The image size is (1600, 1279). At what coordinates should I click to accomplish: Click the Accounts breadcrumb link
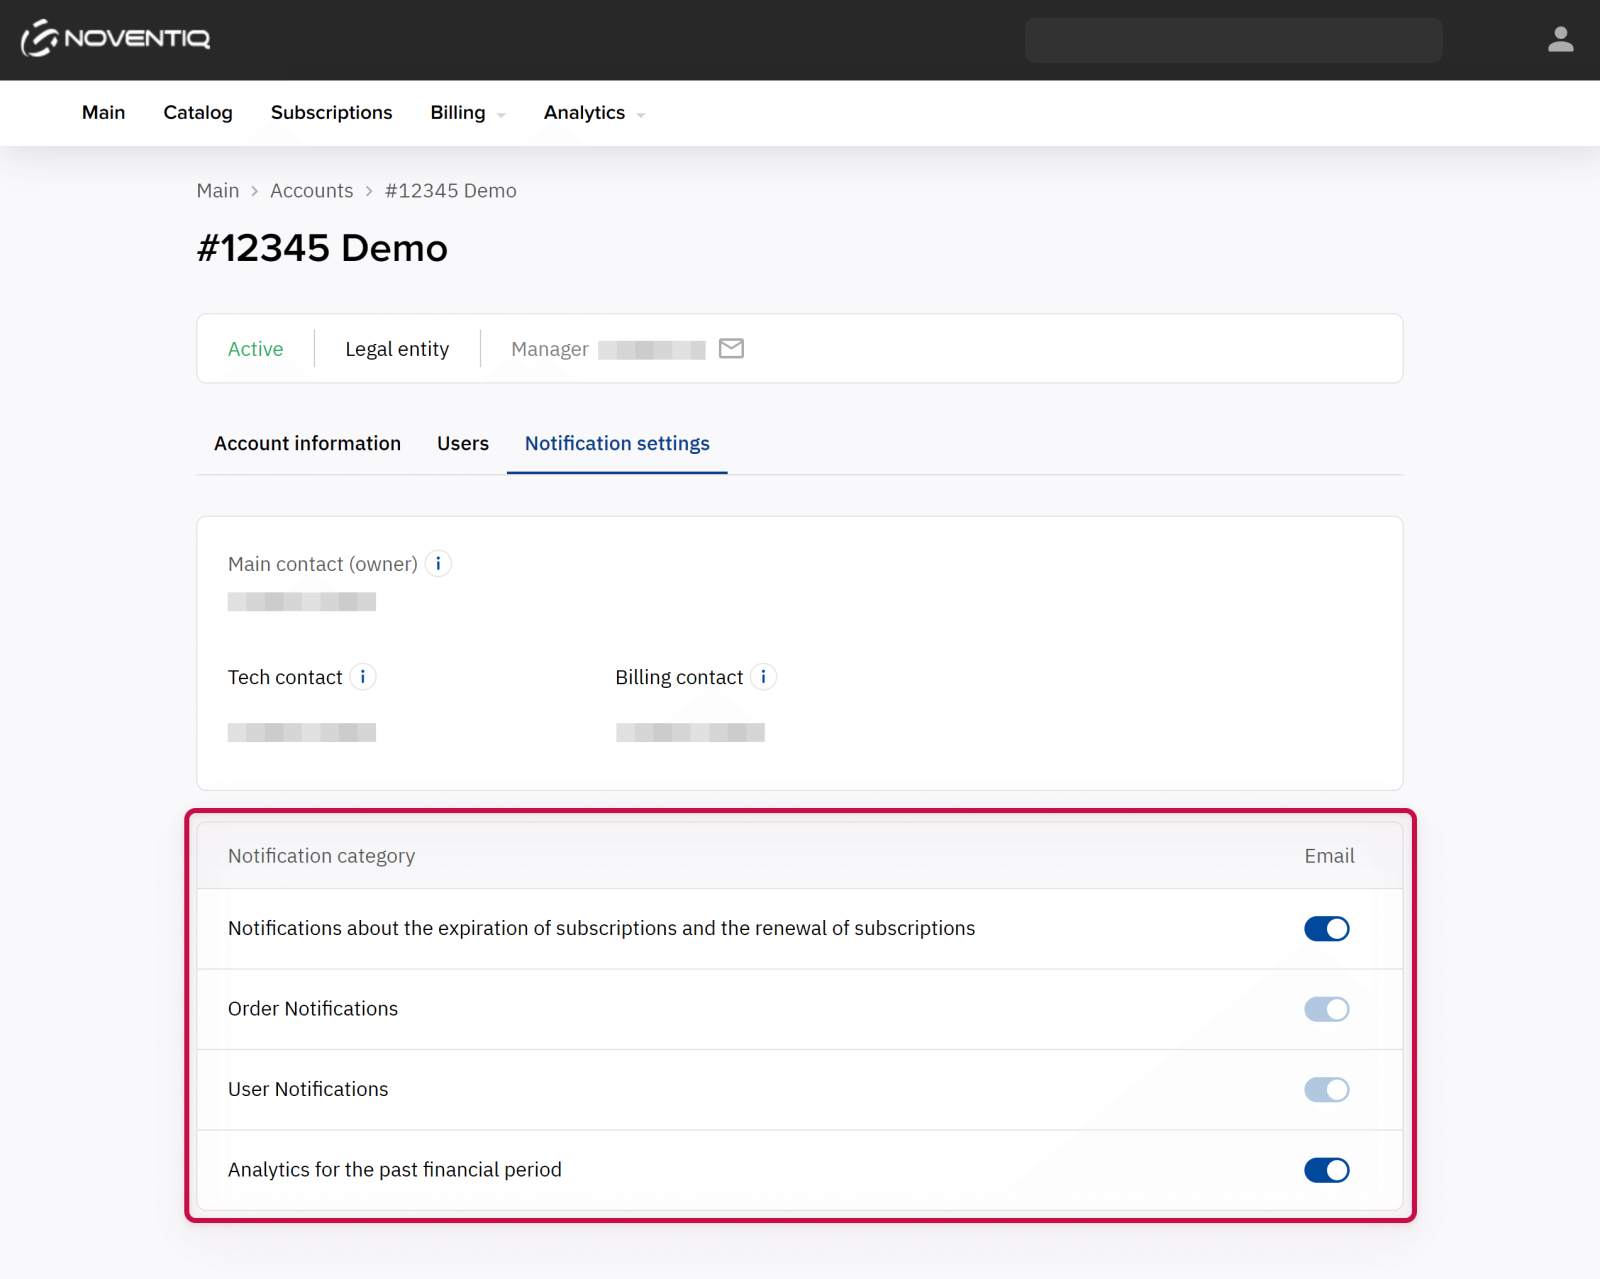(311, 191)
